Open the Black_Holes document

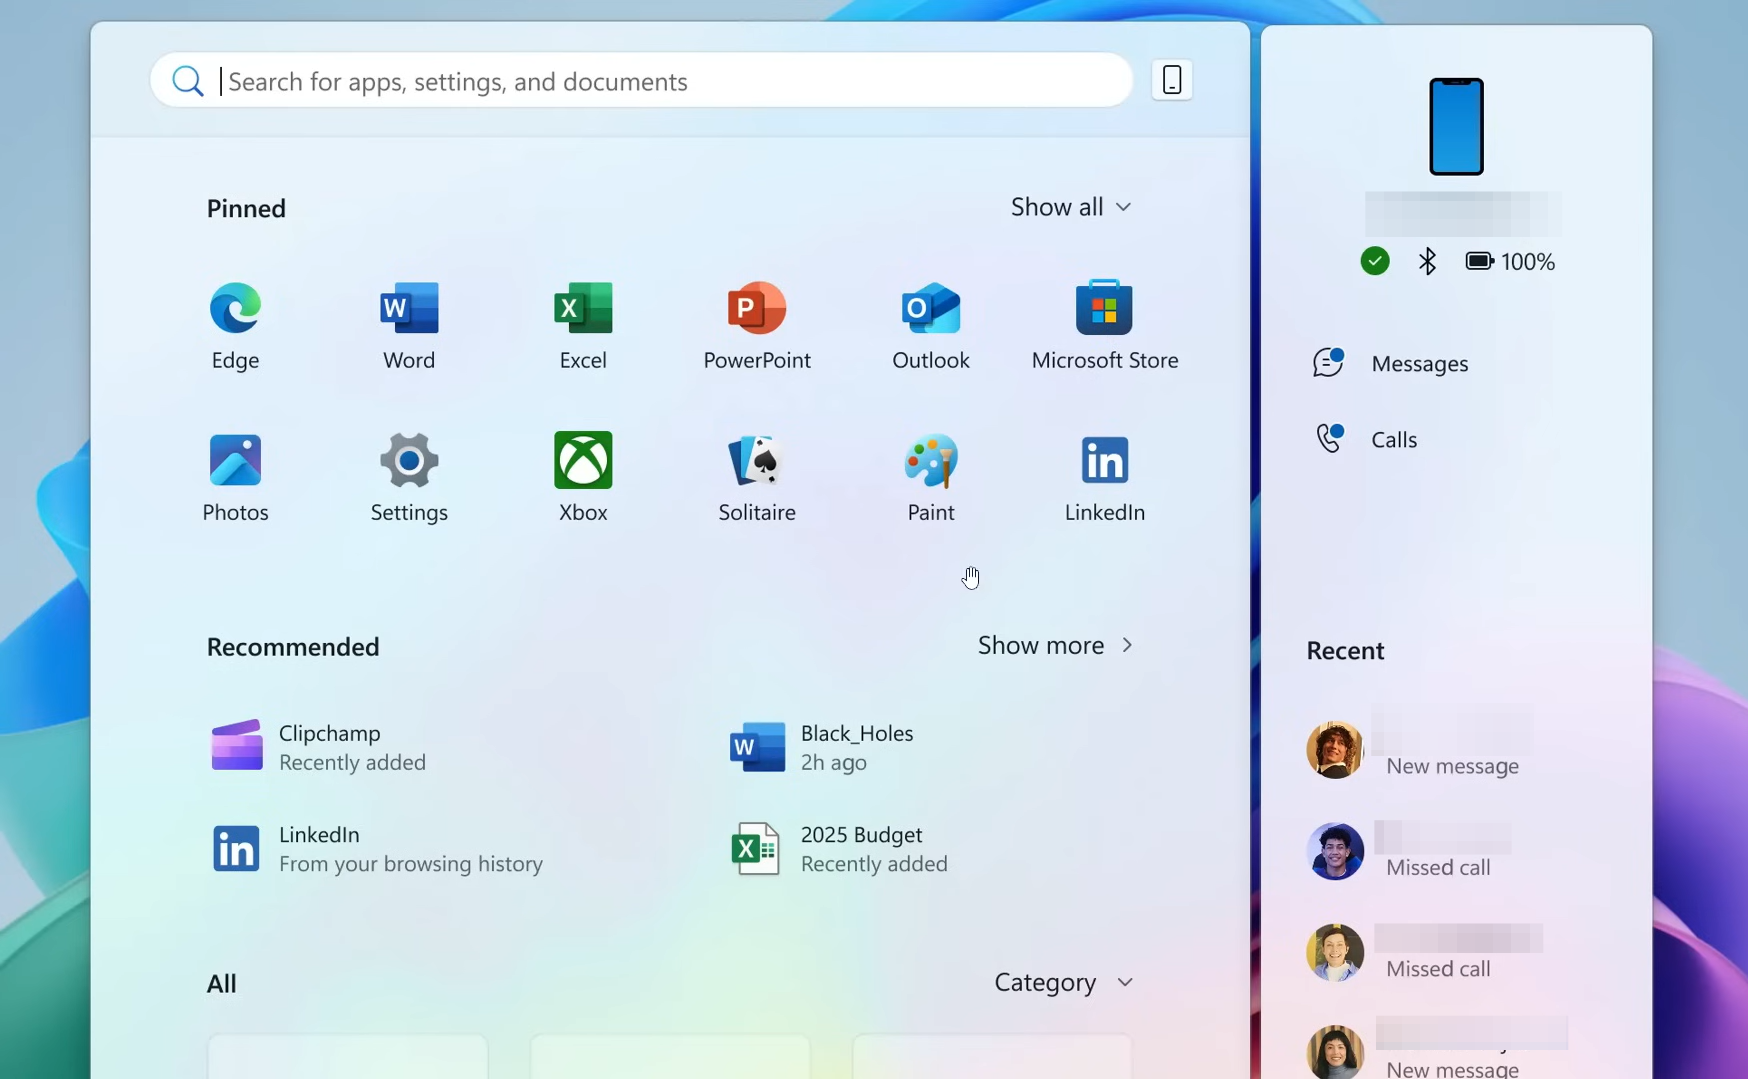click(855, 747)
